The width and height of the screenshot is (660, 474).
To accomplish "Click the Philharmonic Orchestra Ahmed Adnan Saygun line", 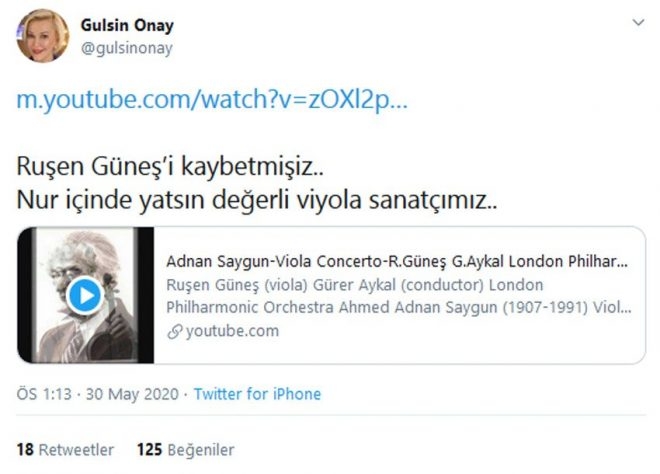I will click(x=399, y=307).
